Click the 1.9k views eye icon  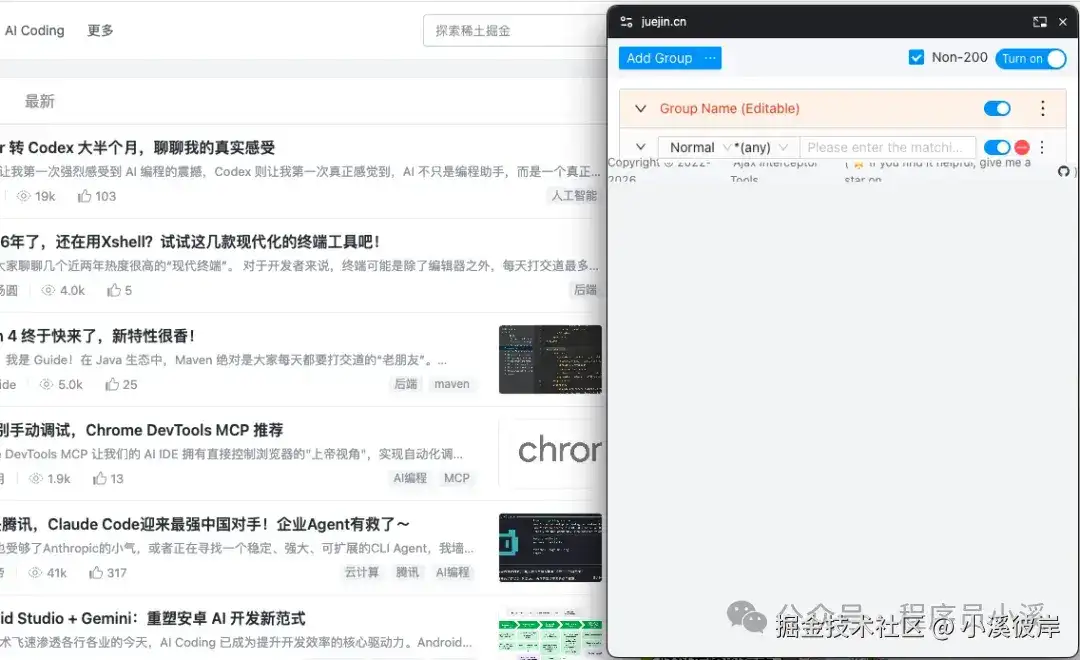[x=36, y=479]
